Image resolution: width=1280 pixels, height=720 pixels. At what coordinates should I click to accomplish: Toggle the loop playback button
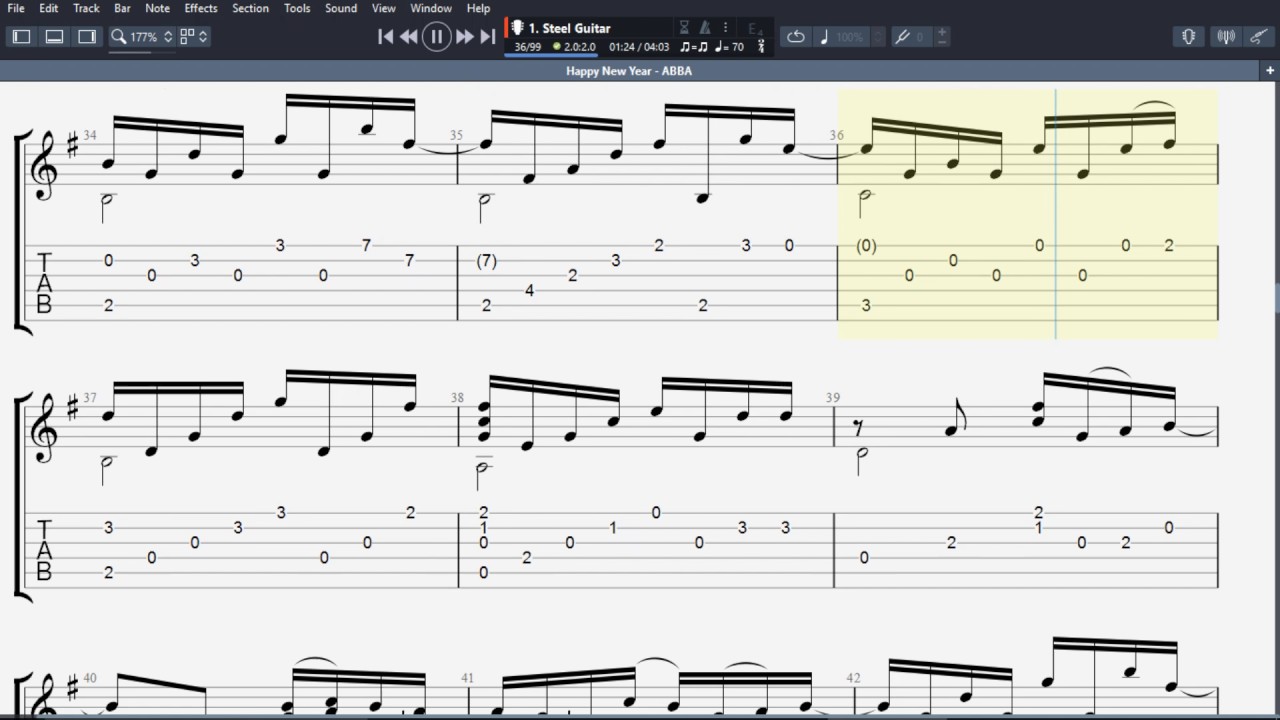[796, 37]
